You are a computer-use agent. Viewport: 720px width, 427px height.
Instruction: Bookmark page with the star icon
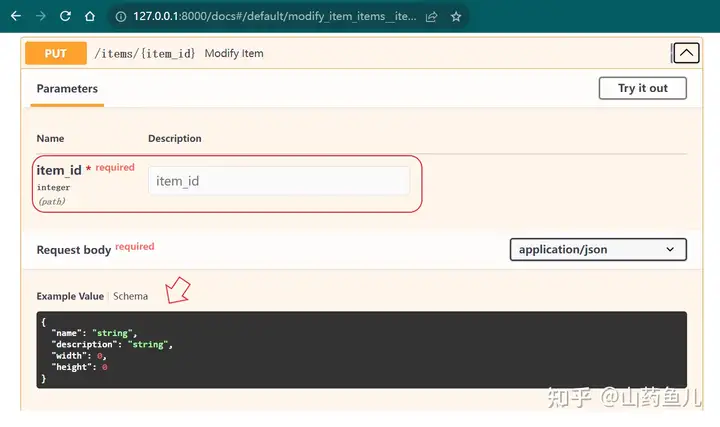[456, 17]
